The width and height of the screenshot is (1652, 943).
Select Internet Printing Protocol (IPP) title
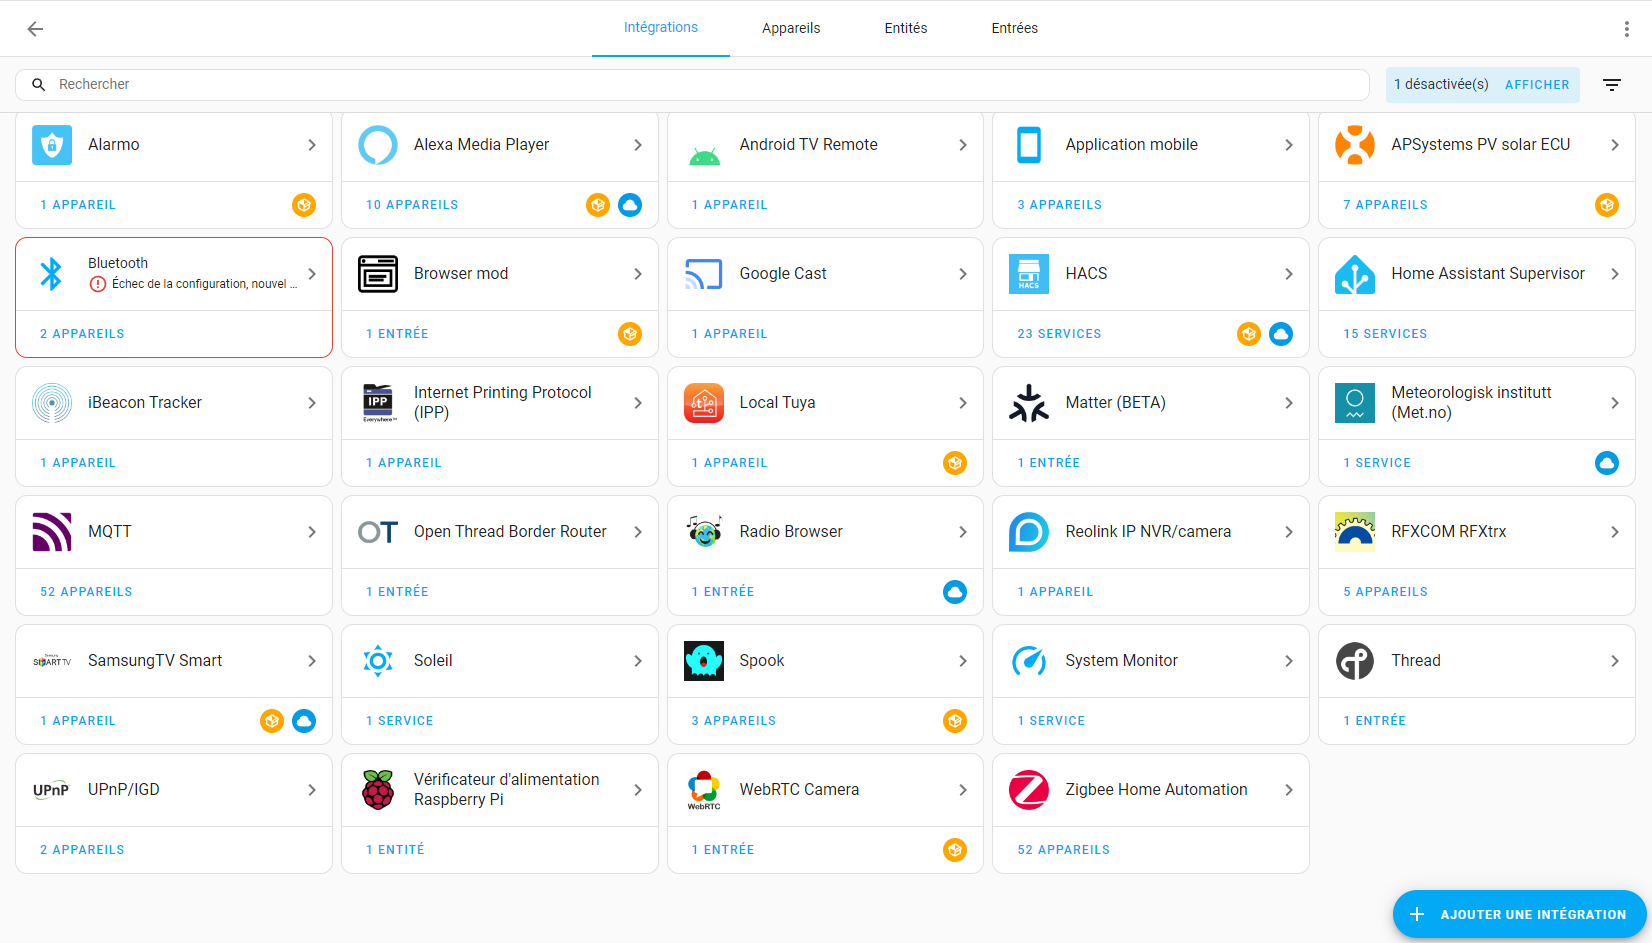click(503, 403)
